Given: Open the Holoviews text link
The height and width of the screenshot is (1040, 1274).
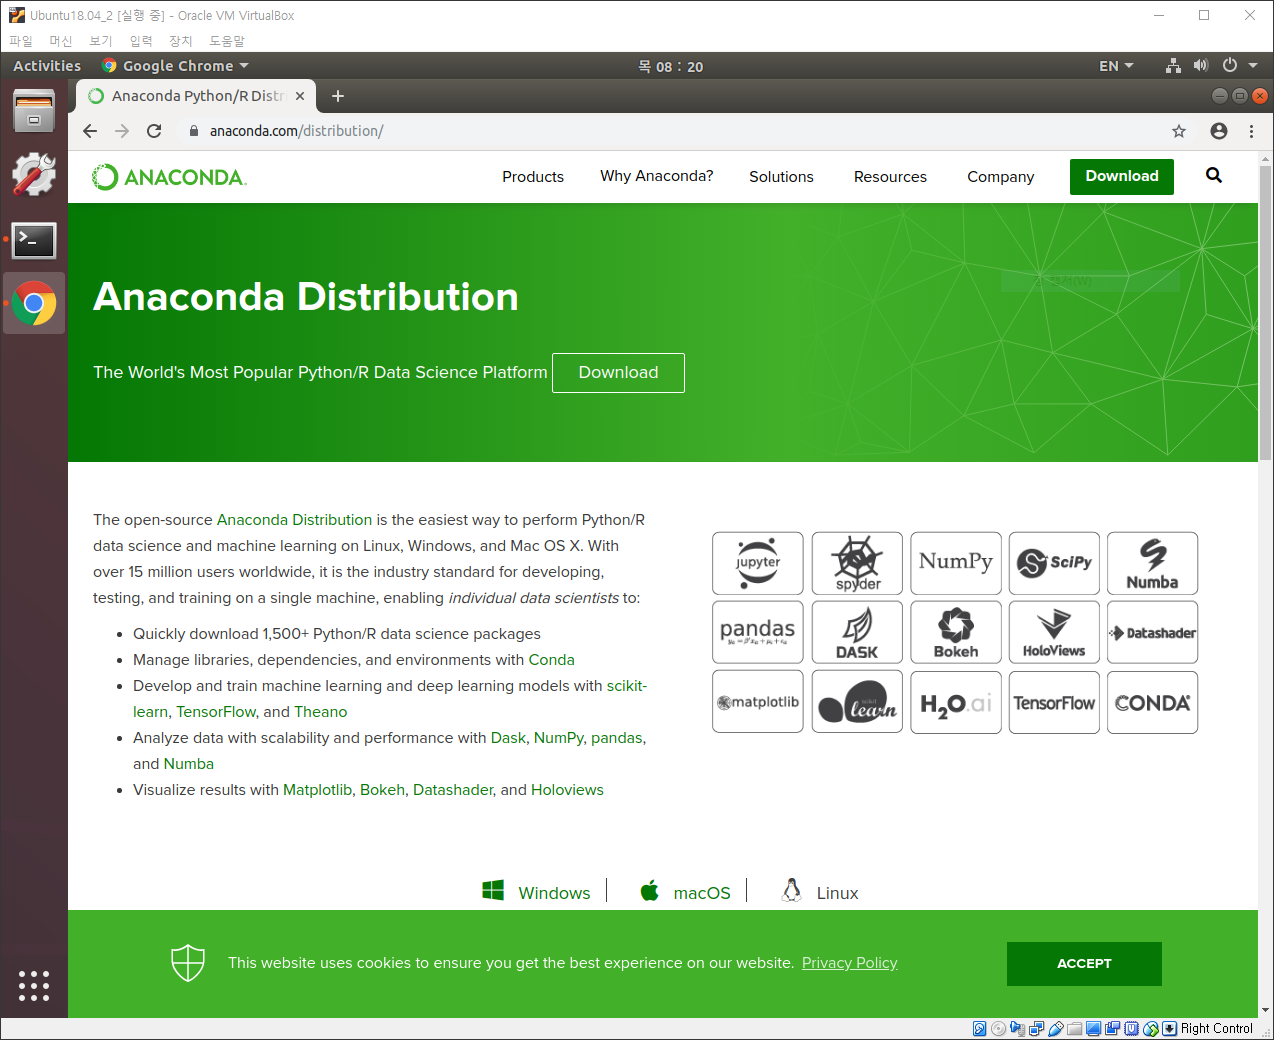Looking at the screenshot, I should coord(567,790).
